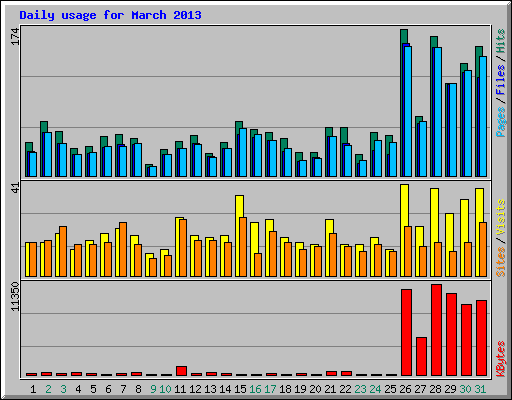512x400 pixels.
Task: Click the orange "Sites" legend label
Action: click(x=501, y=262)
